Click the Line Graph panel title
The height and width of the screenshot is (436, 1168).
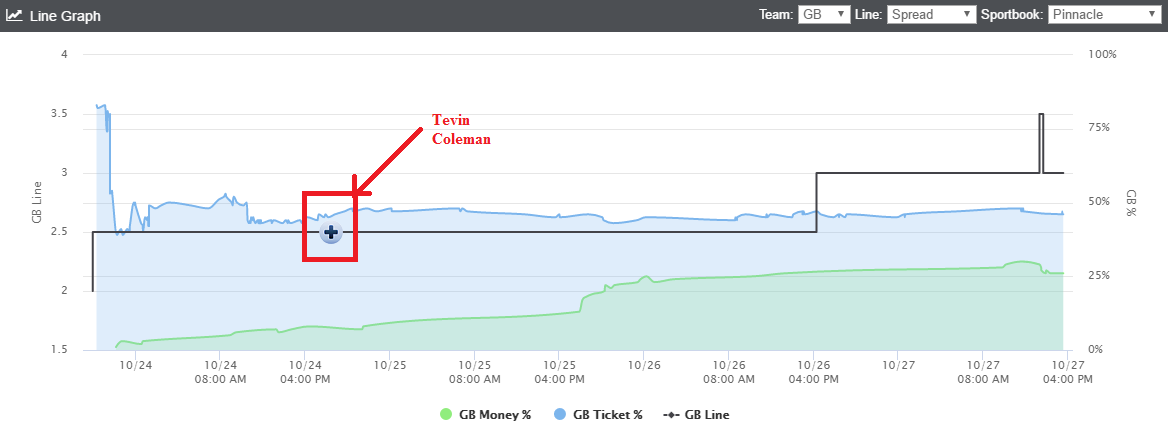click(65, 16)
